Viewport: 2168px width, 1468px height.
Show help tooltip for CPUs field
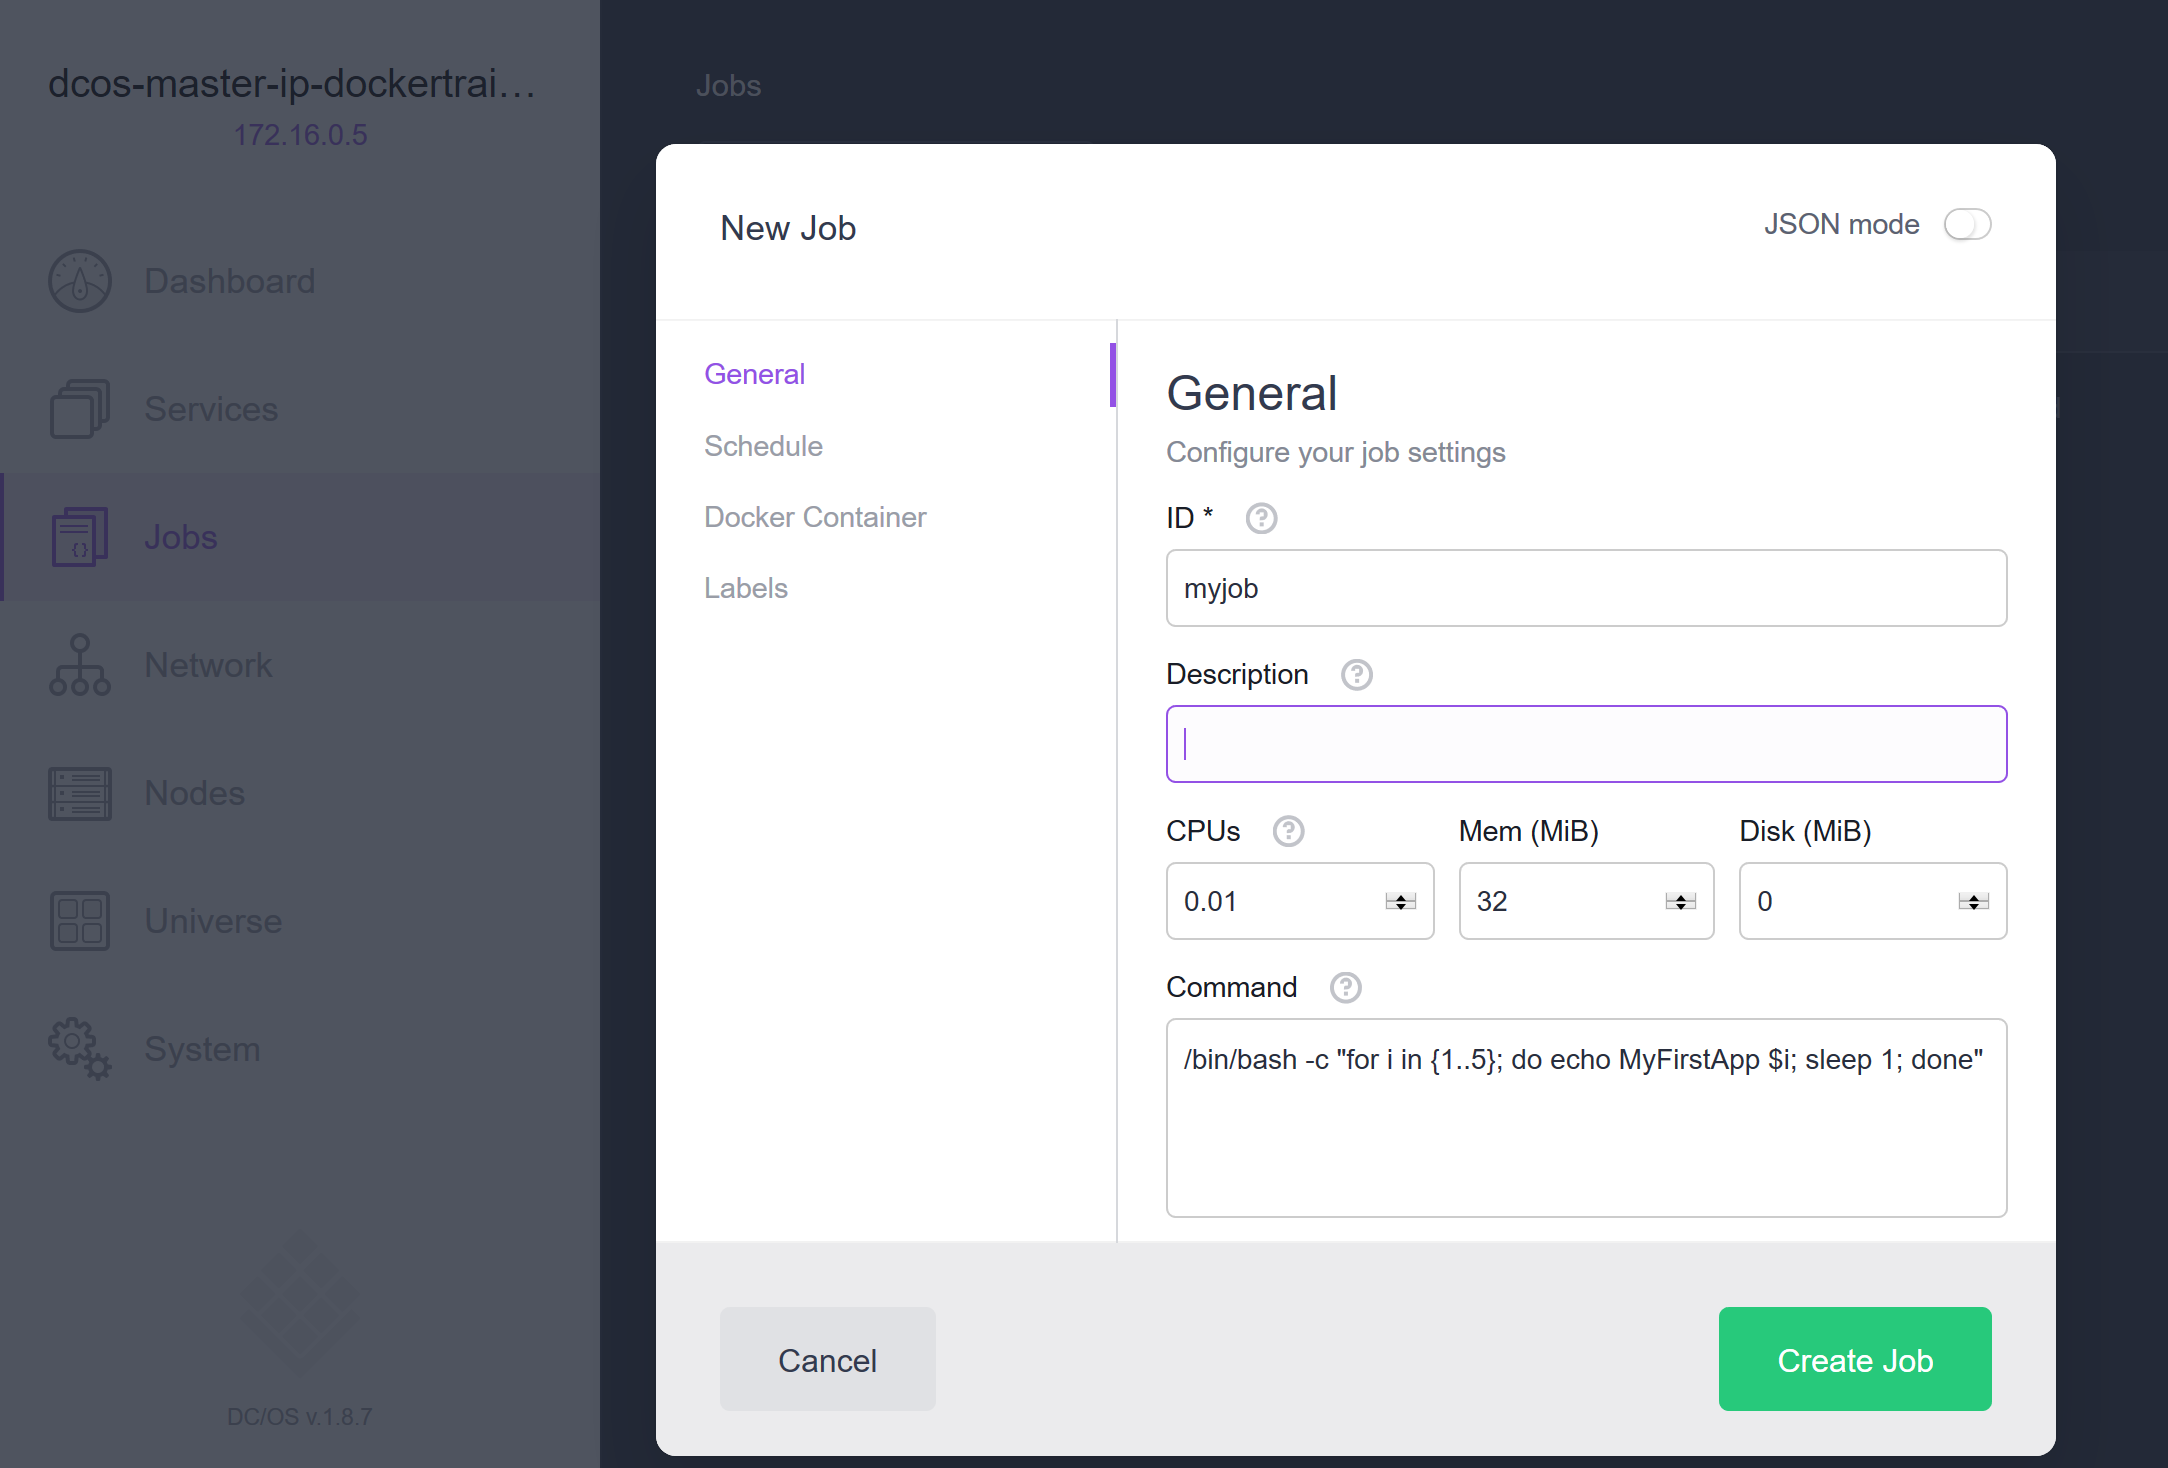(1288, 831)
